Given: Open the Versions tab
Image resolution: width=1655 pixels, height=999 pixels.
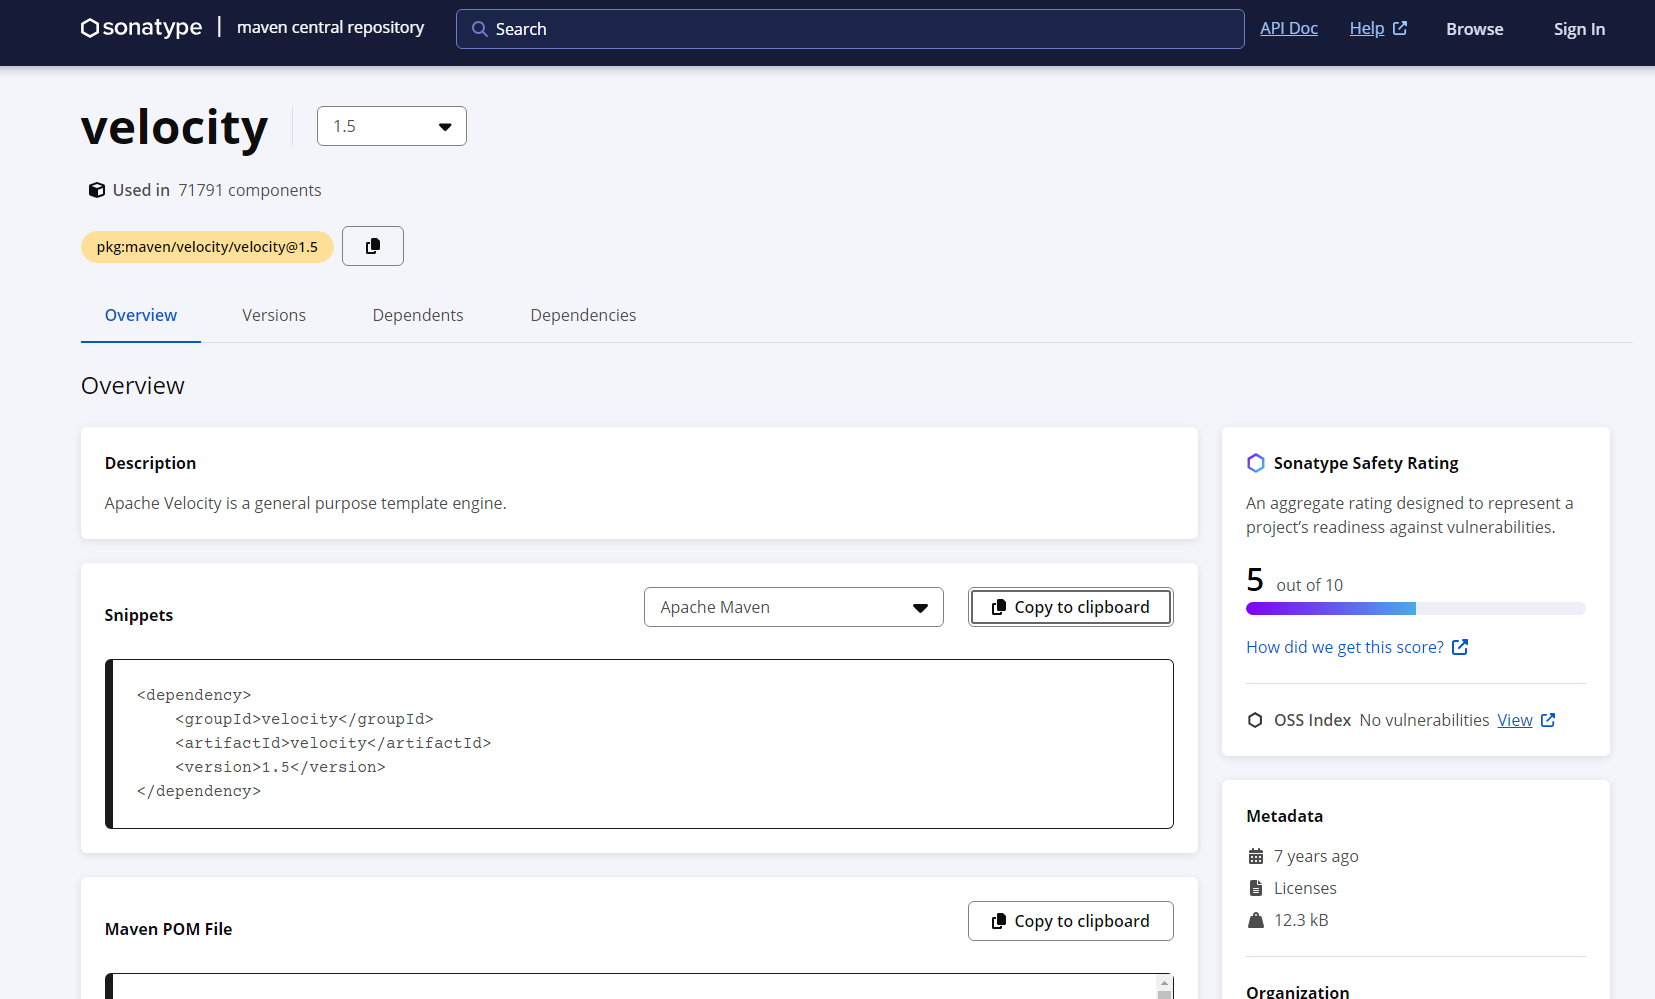Looking at the screenshot, I should [x=274, y=315].
